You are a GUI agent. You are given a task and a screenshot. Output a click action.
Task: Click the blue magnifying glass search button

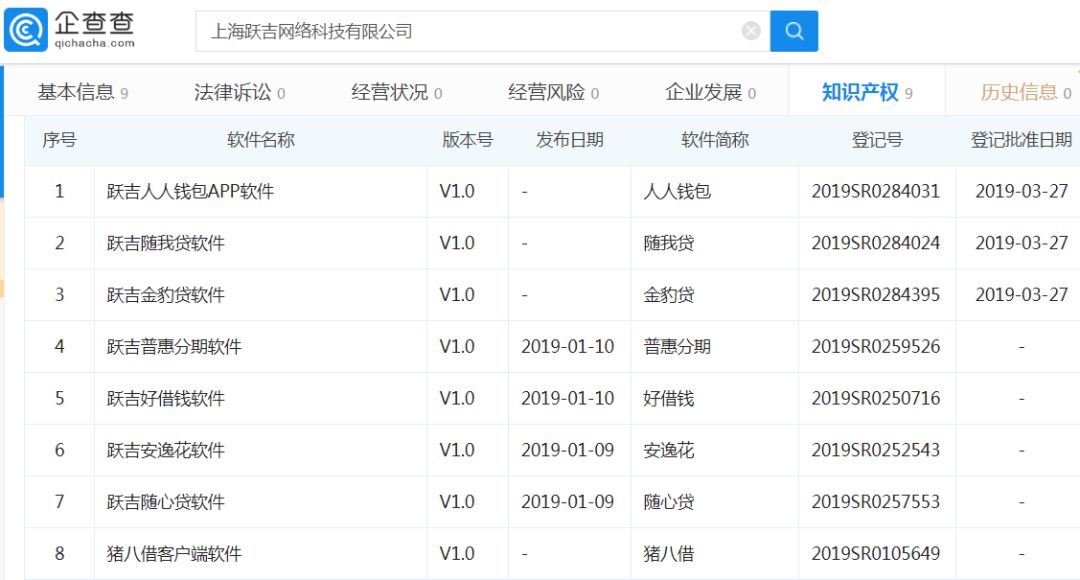[x=794, y=31]
